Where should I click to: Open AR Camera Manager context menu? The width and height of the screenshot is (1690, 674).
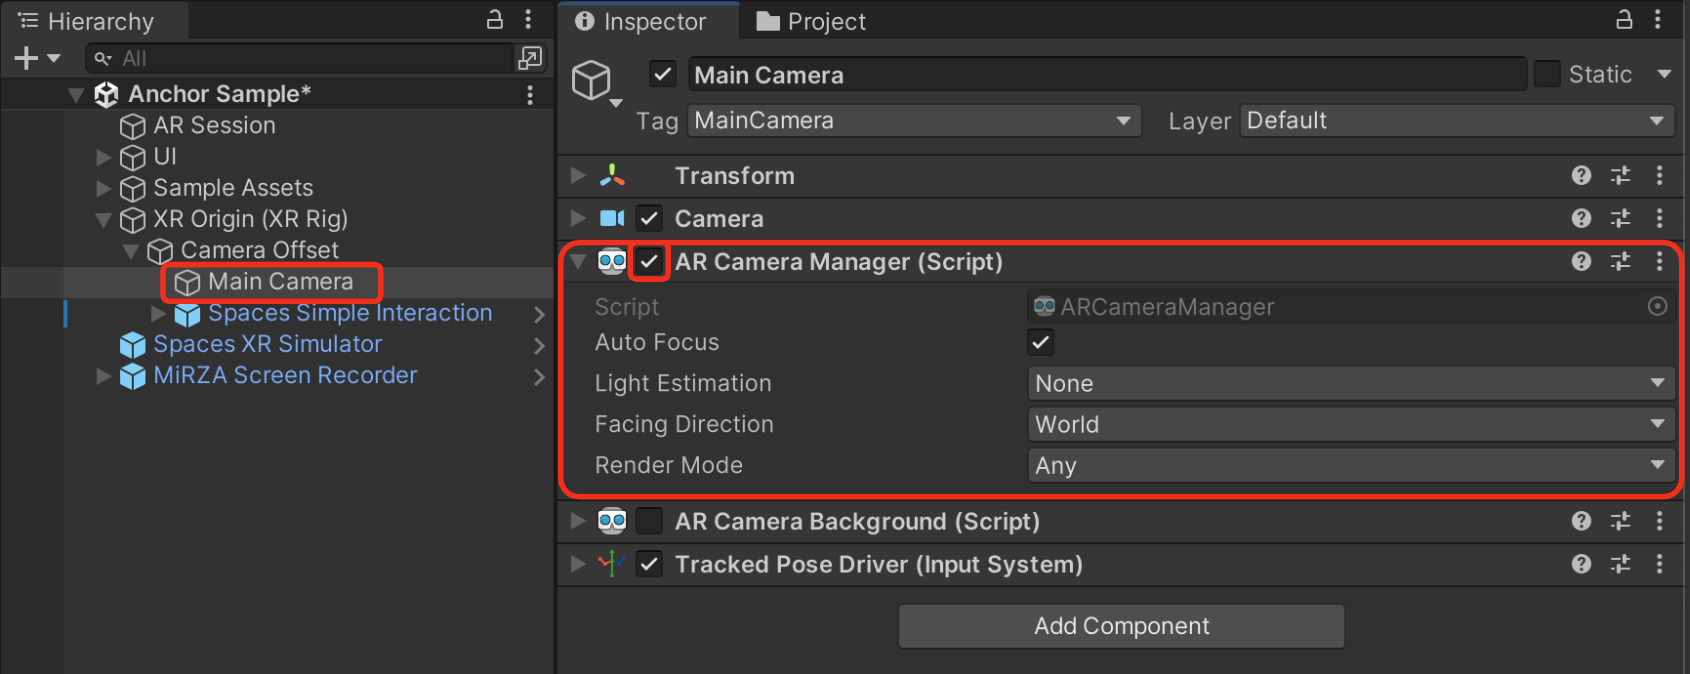1659,261
